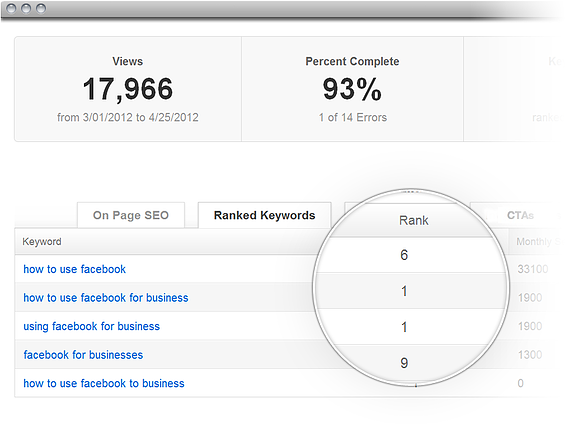
Task: Click the second window control button
Action: click(x=26, y=8)
